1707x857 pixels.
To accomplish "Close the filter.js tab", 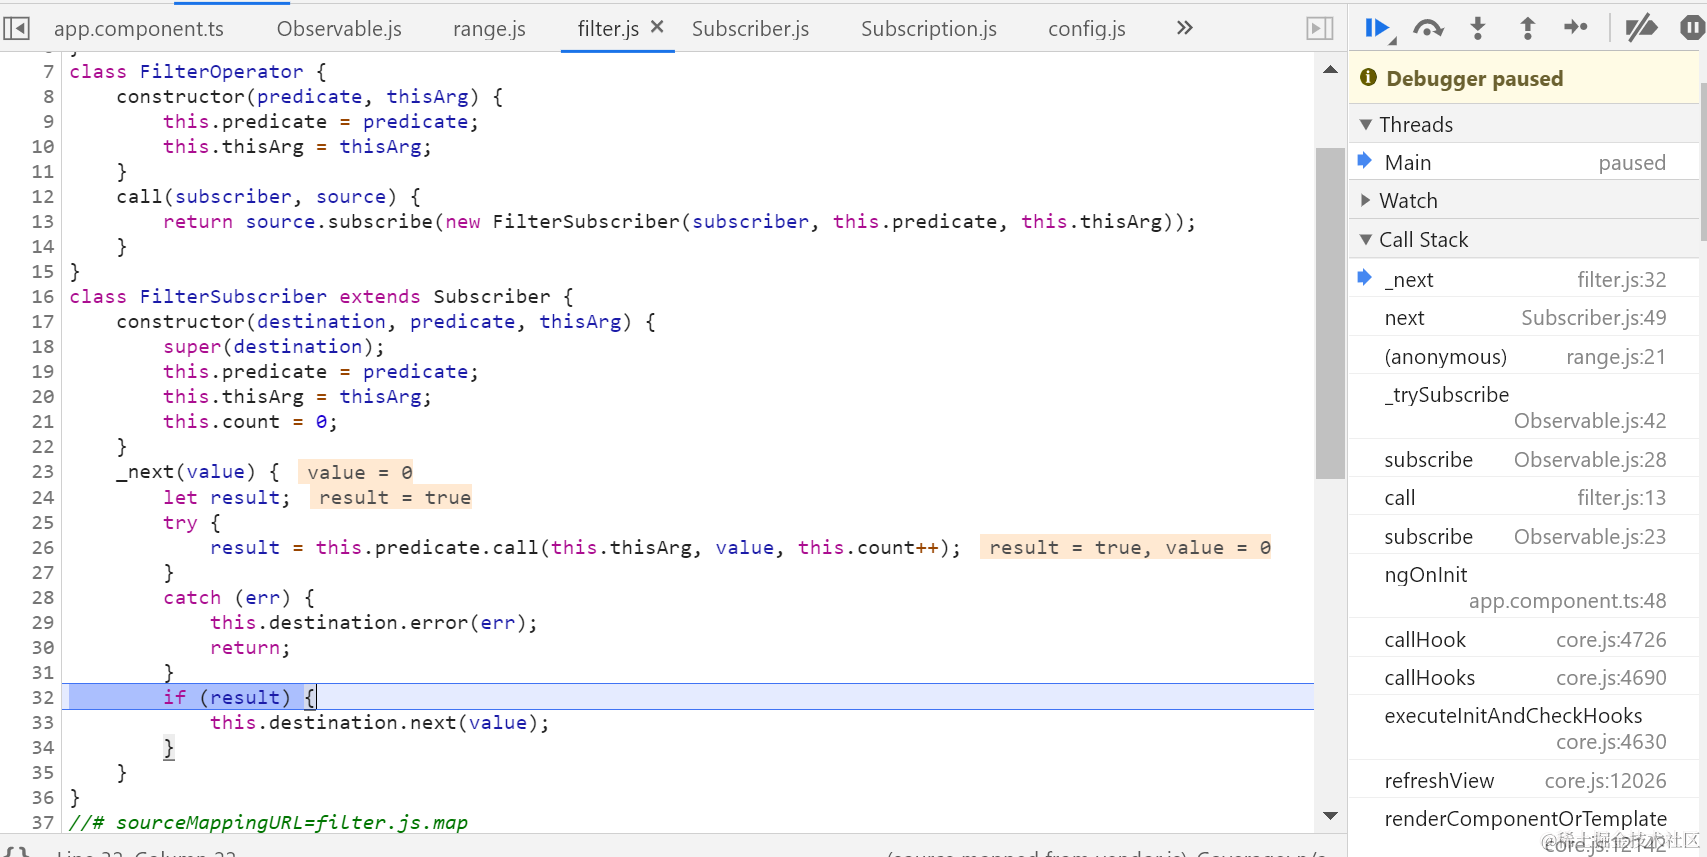I will tap(657, 27).
